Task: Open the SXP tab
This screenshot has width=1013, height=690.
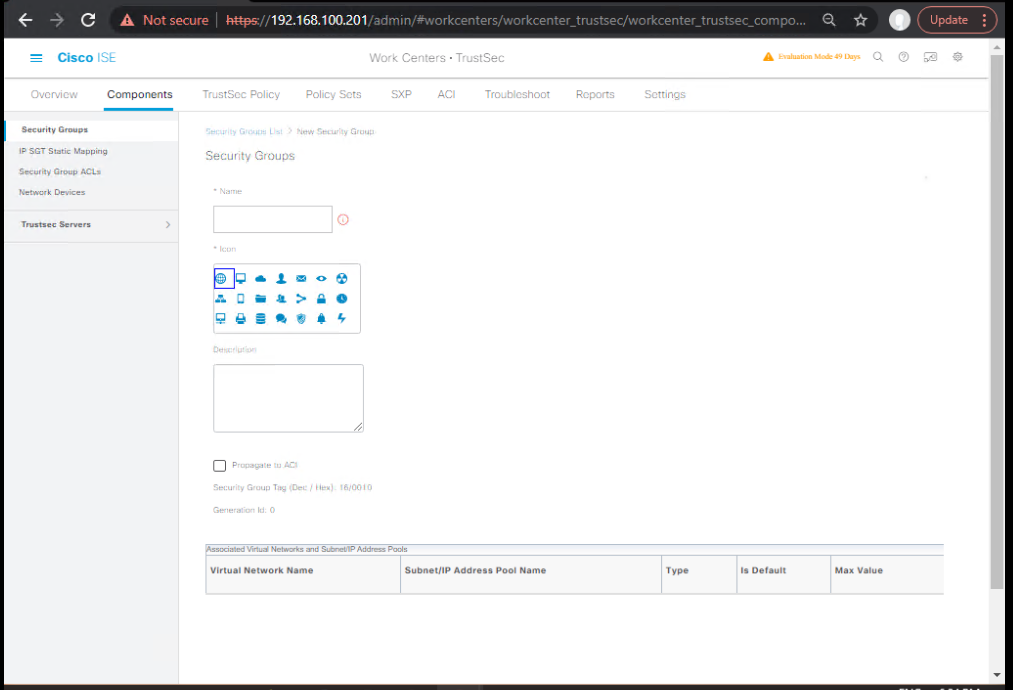Action: coord(401,94)
